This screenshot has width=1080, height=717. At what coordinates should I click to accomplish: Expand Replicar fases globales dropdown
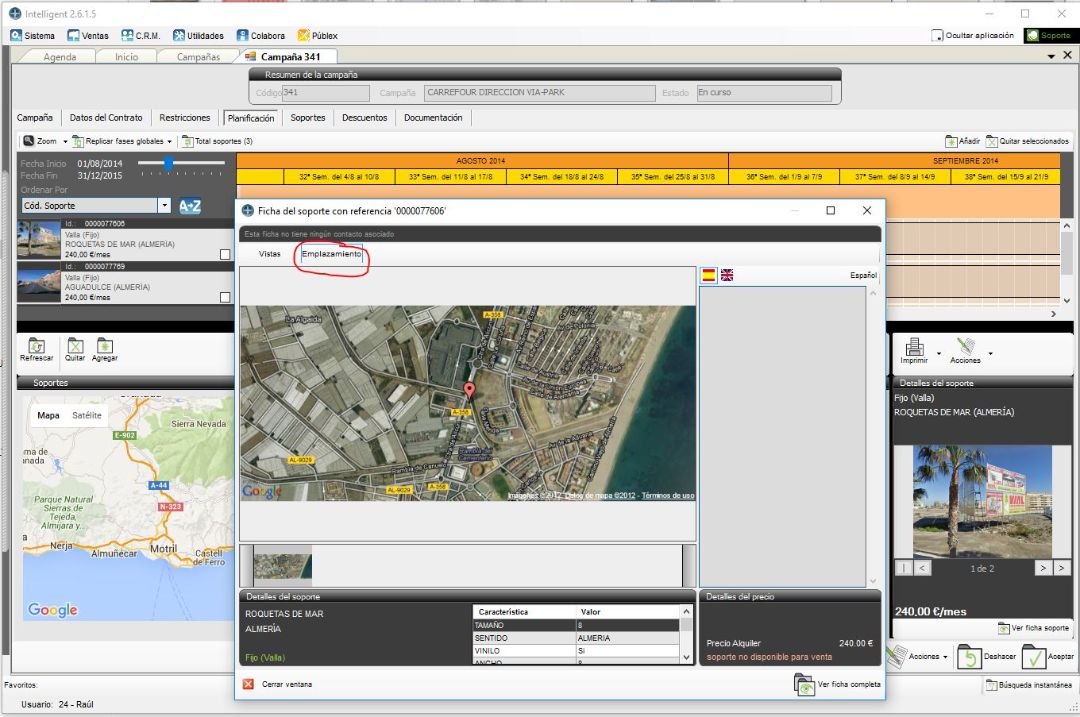tap(170, 142)
